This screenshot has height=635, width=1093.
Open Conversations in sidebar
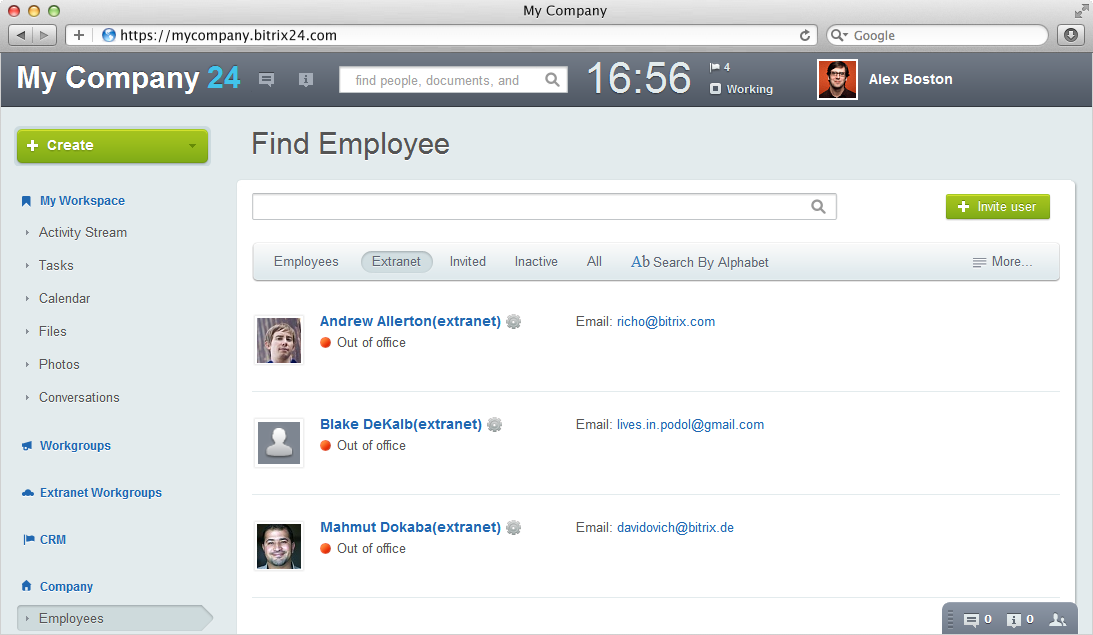click(79, 397)
